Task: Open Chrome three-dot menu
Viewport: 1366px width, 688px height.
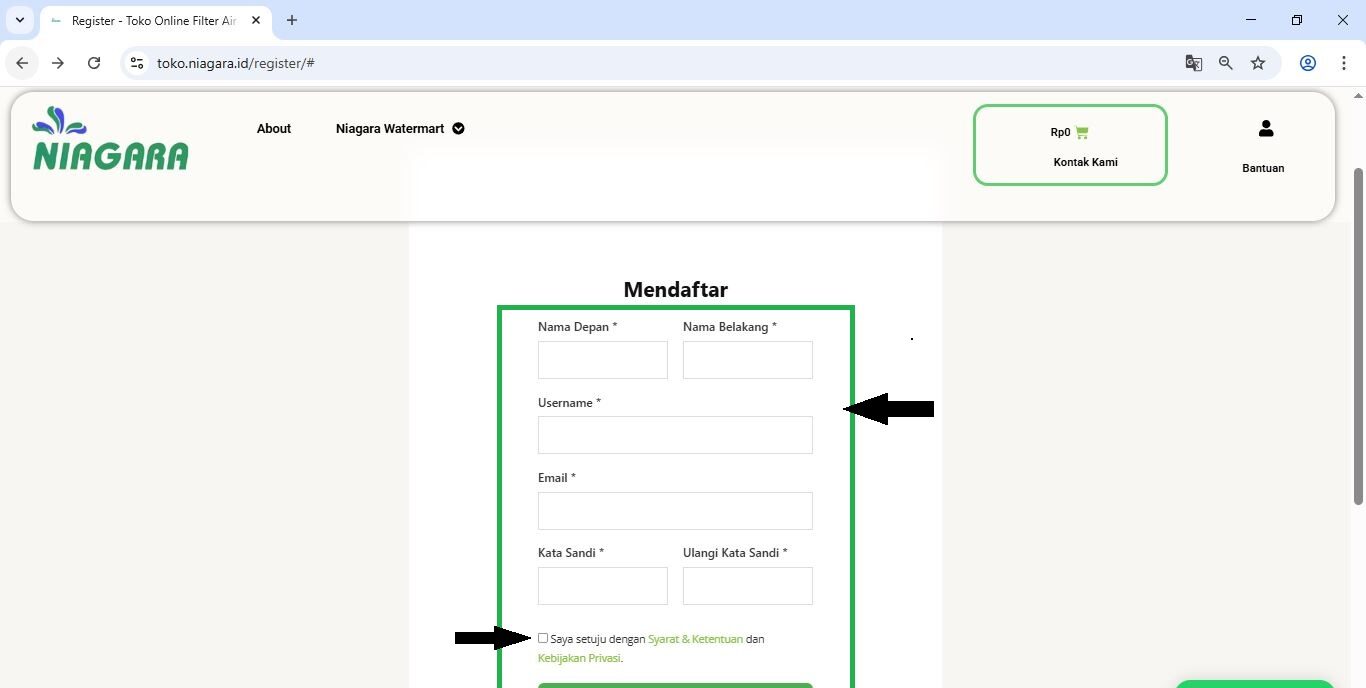Action: 1343,63
